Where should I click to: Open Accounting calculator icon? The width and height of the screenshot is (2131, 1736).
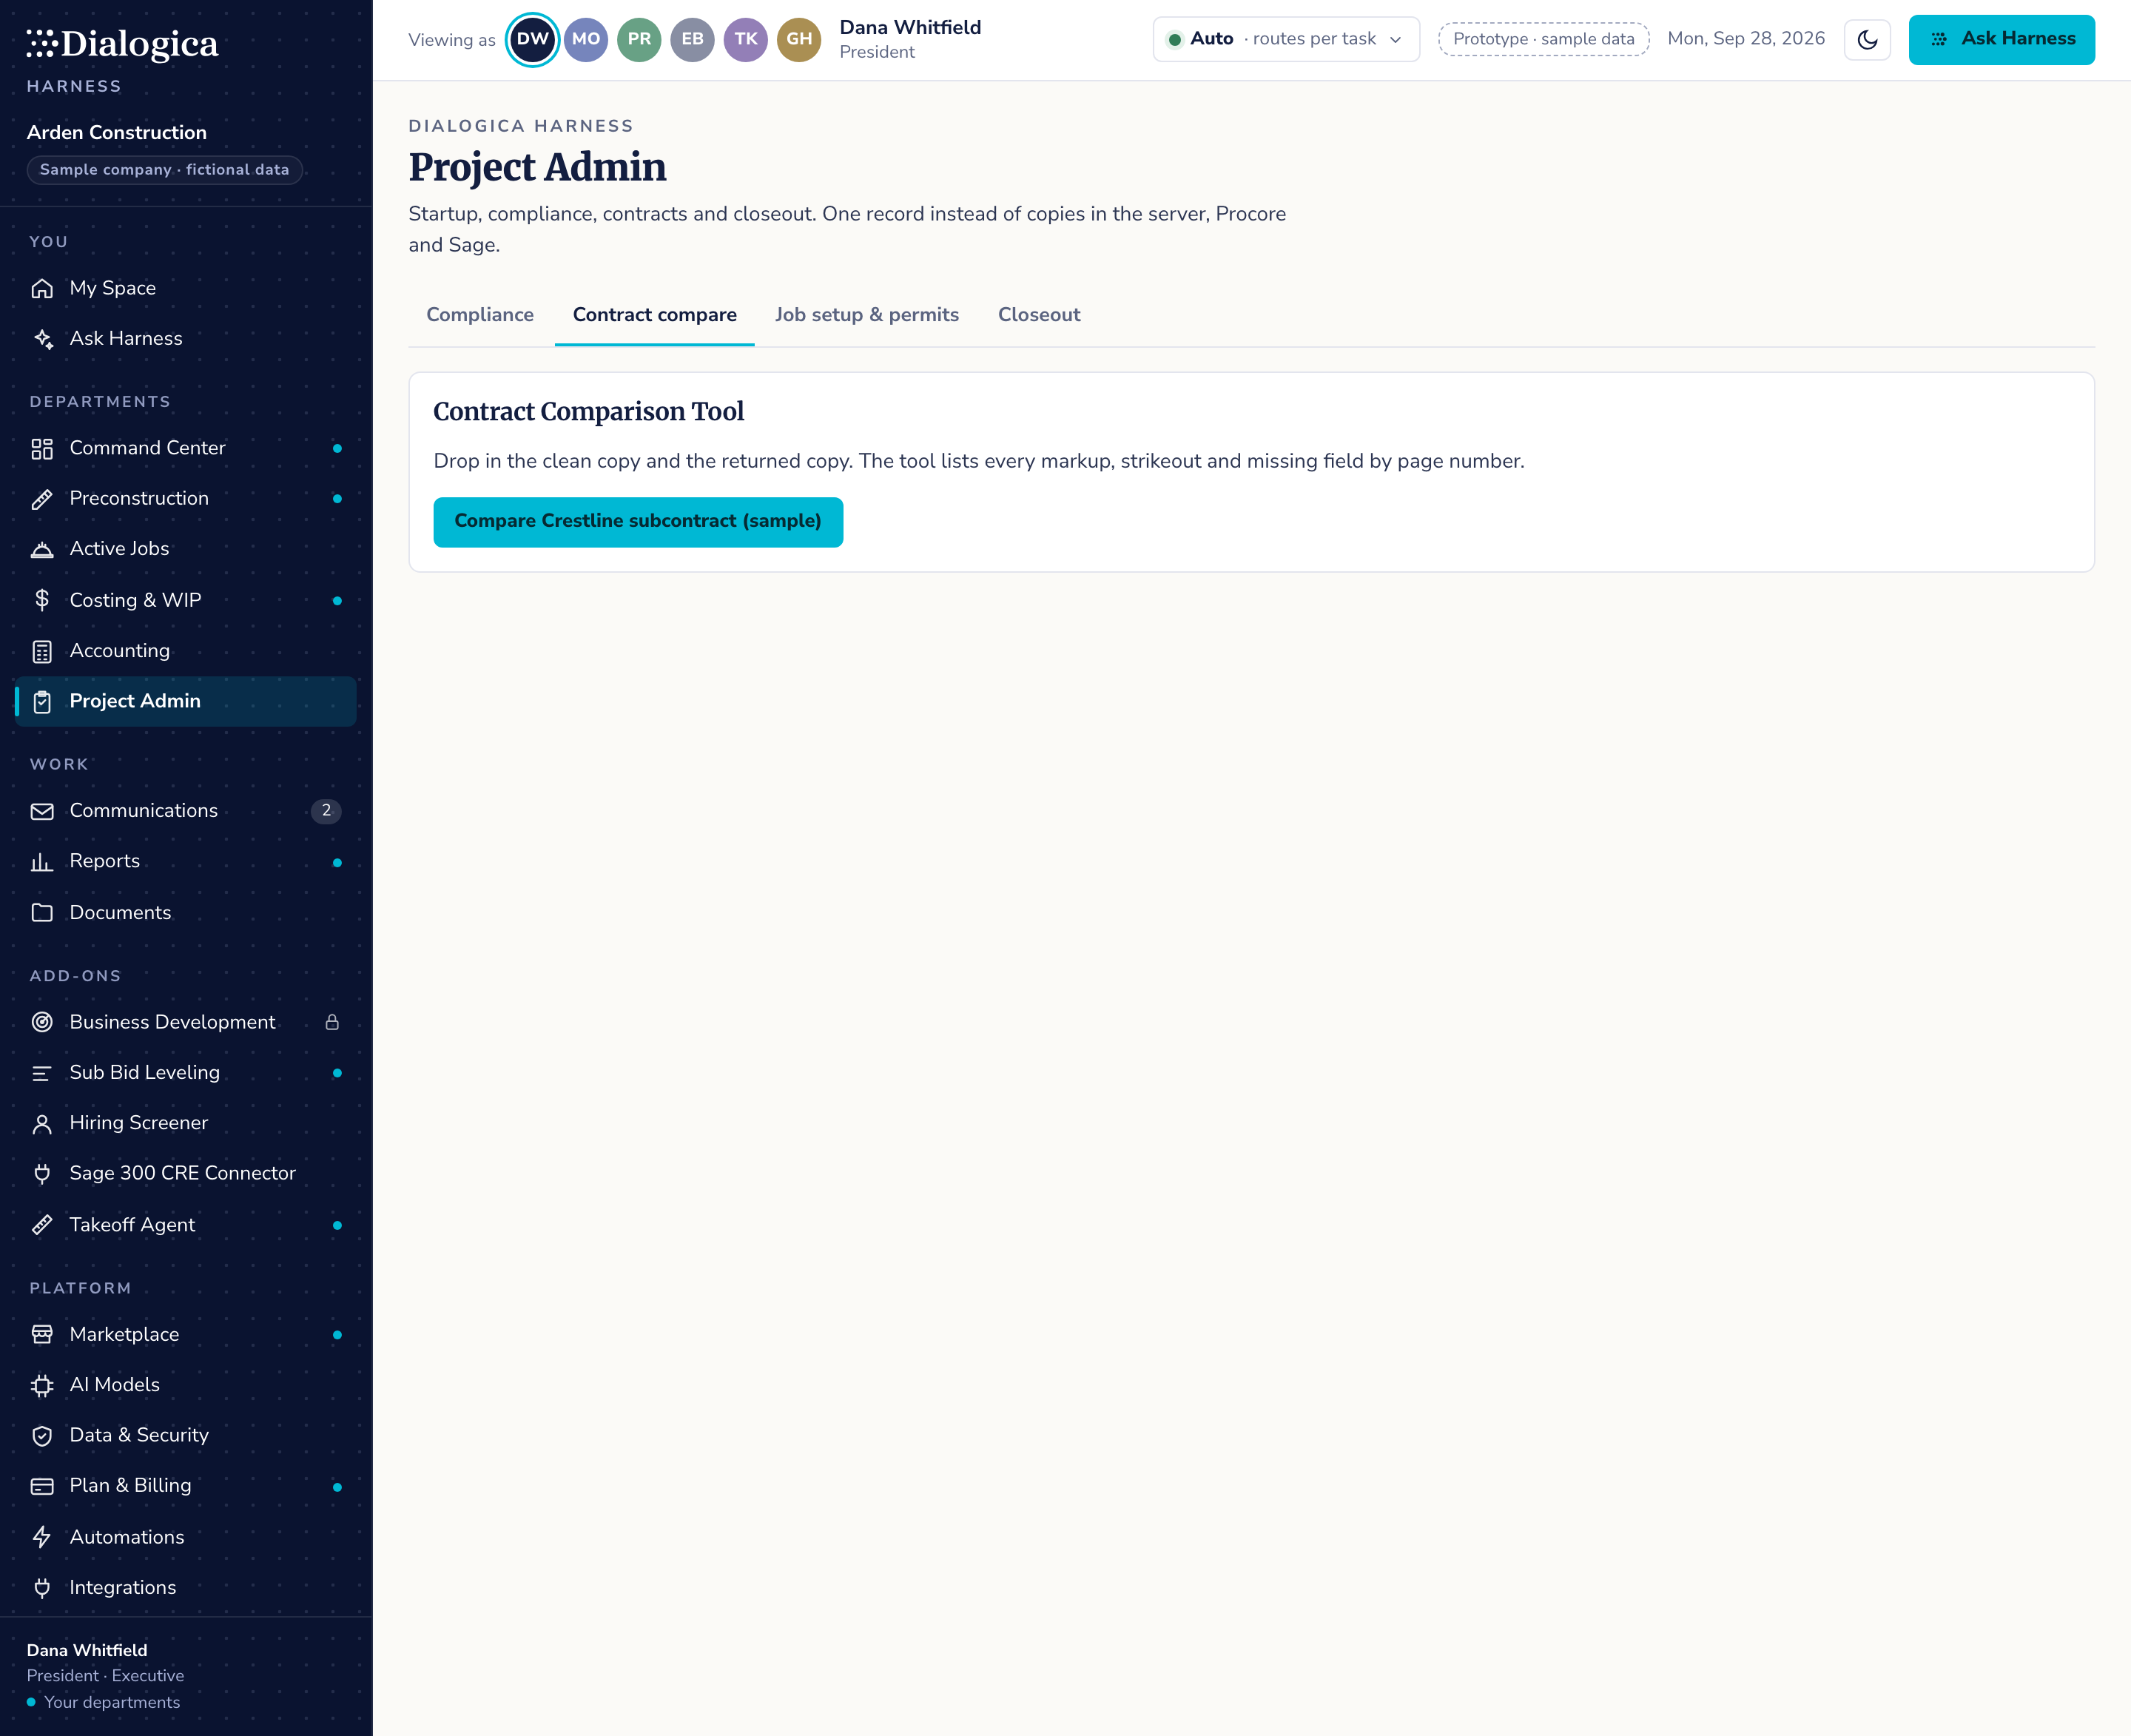point(42,651)
